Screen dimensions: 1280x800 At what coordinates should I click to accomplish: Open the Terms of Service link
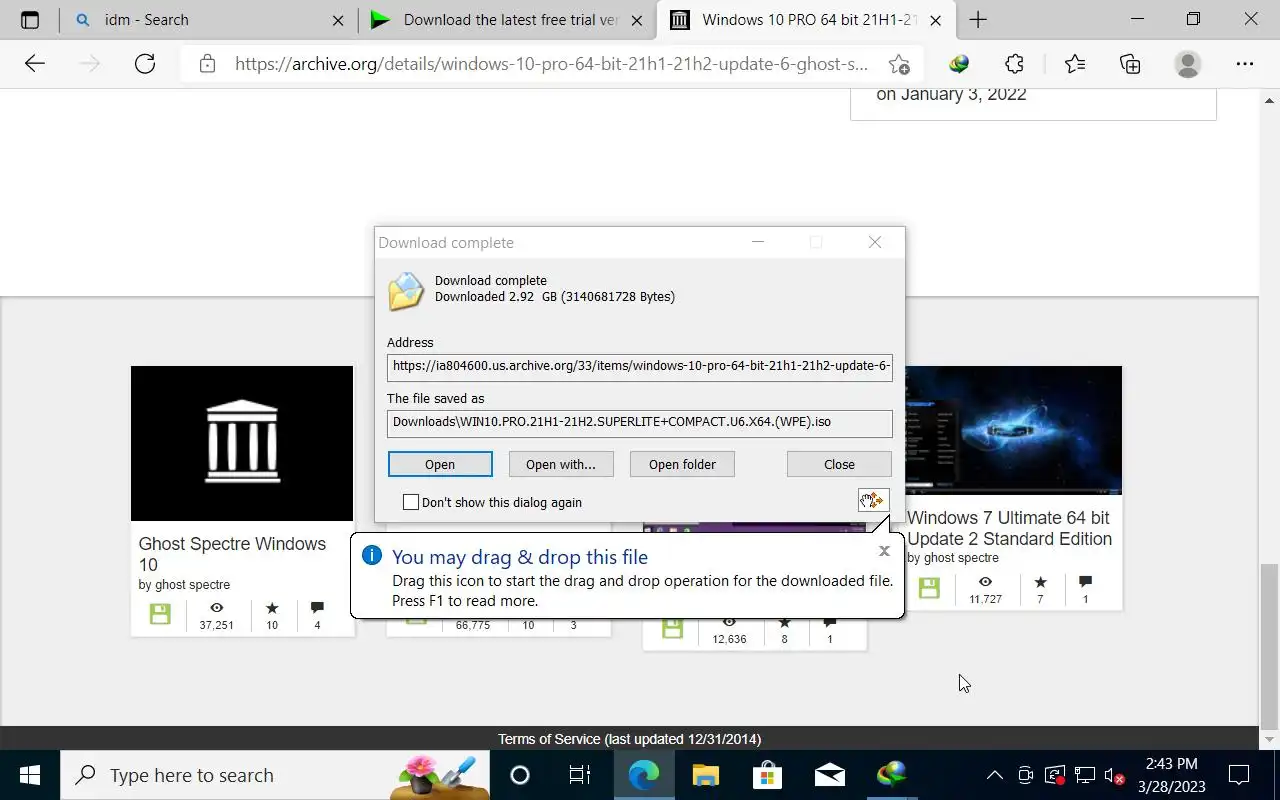[549, 739]
